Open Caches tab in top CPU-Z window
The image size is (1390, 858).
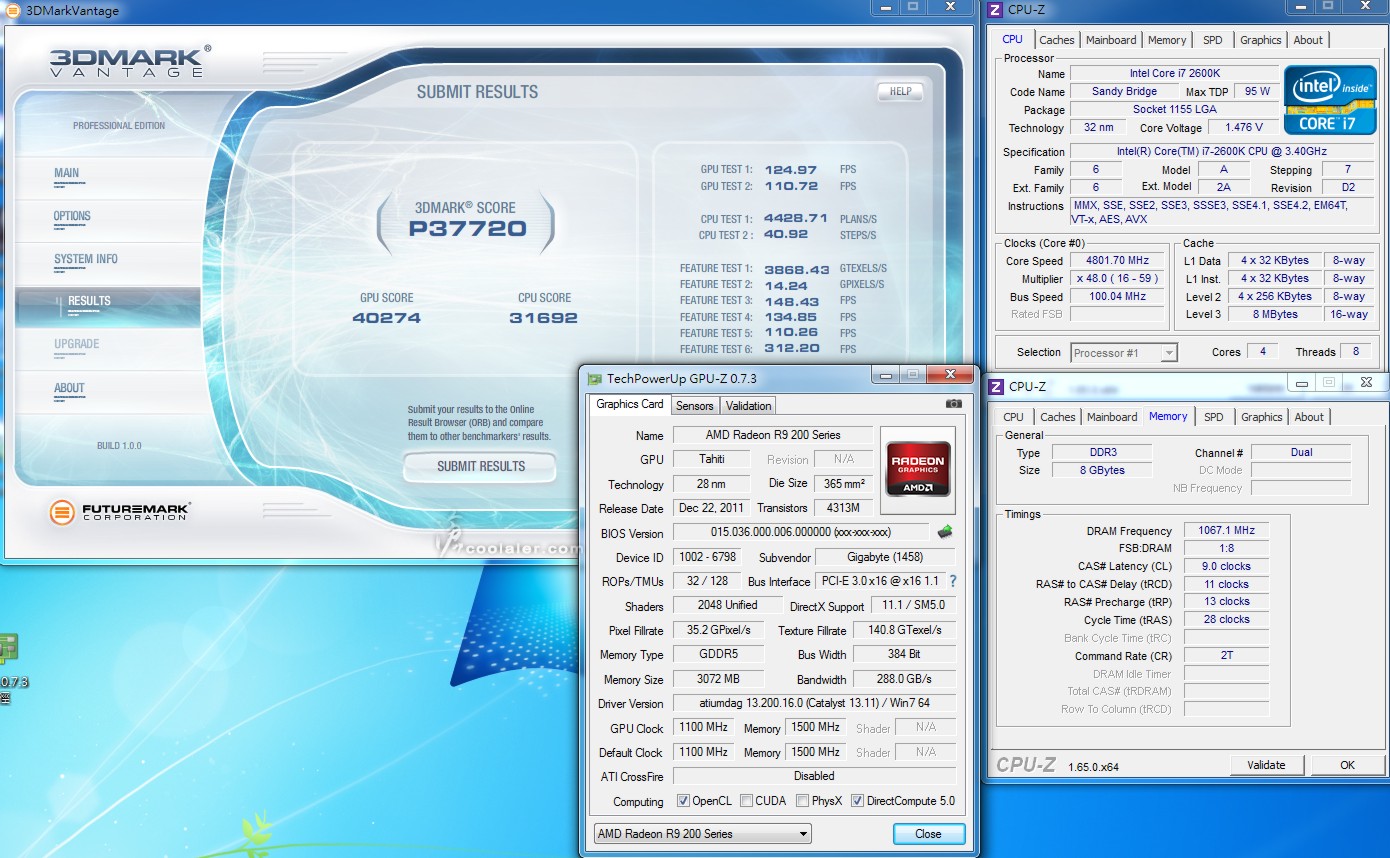(1057, 40)
